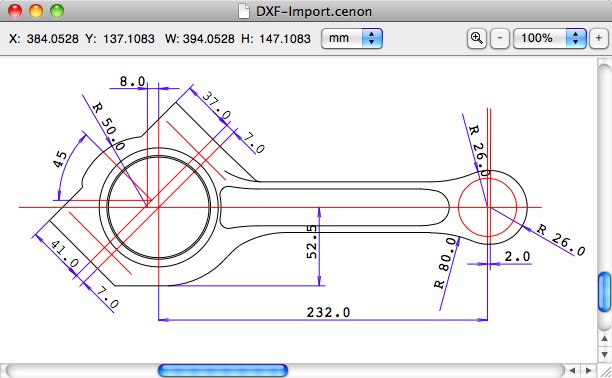Open the mm units dropdown
Image resolution: width=612 pixels, height=378 pixels.
pos(352,38)
